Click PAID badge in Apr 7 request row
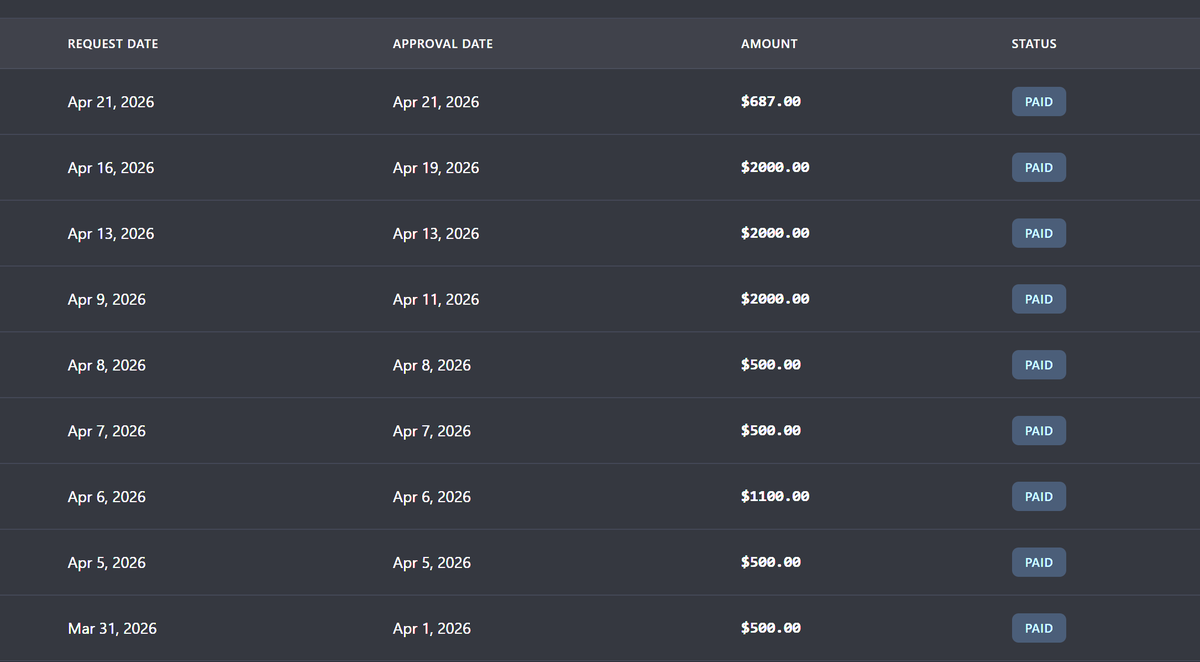This screenshot has width=1200, height=662. [x=1039, y=431]
